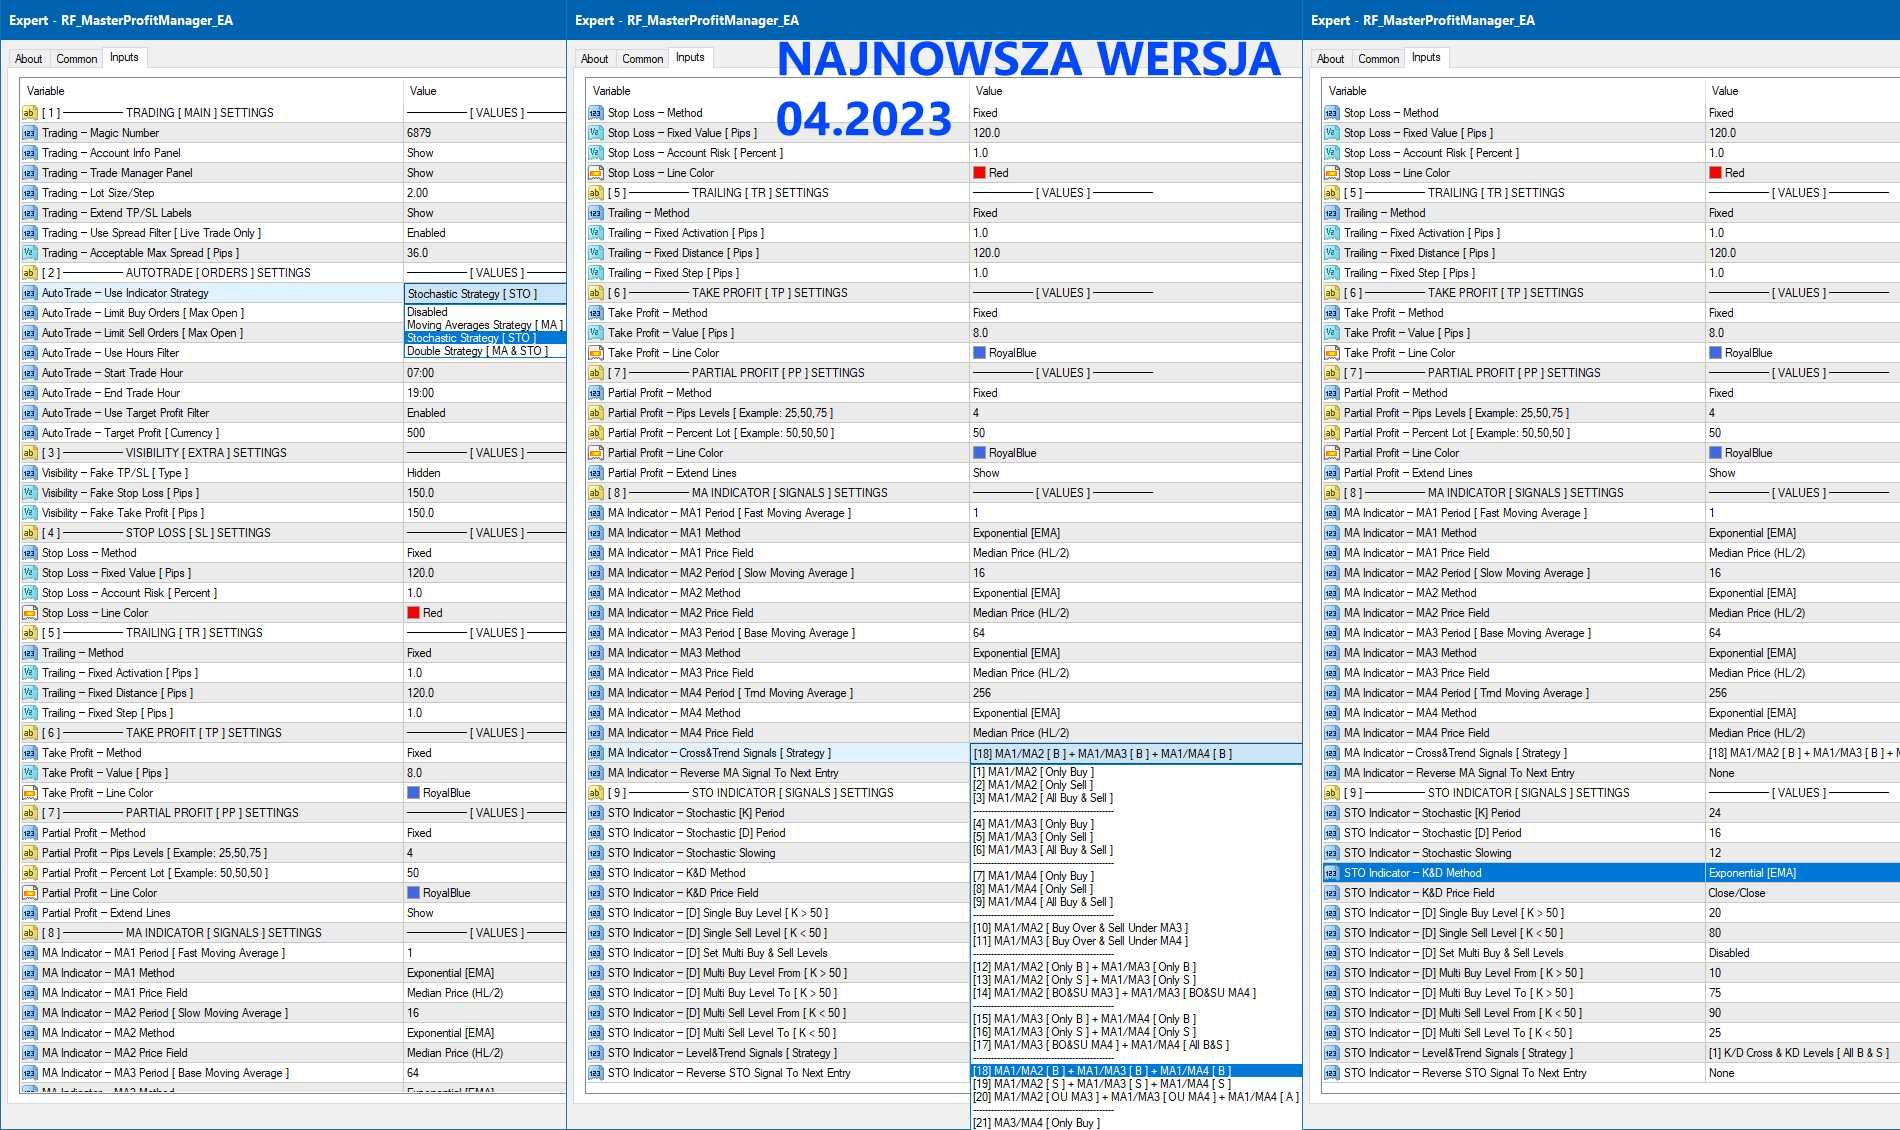The image size is (1900, 1130).
Task: Click the section icon for [9] STO INDICATOR in middle window
Action: (595, 793)
